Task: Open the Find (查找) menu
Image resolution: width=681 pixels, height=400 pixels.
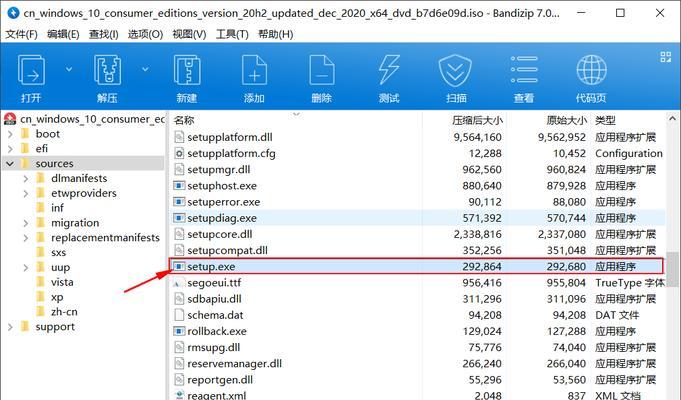Action: pos(103,34)
